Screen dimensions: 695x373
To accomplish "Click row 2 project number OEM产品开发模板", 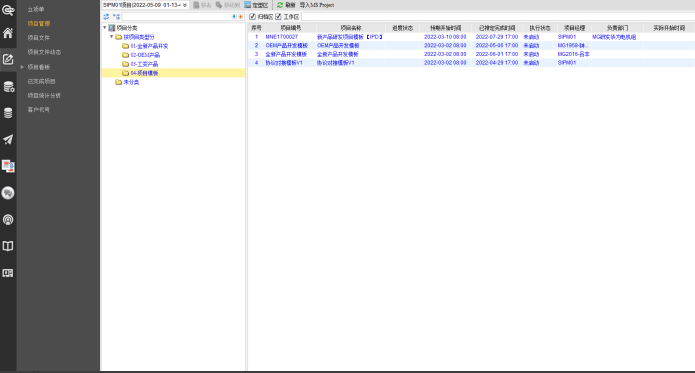I will [x=286, y=46].
